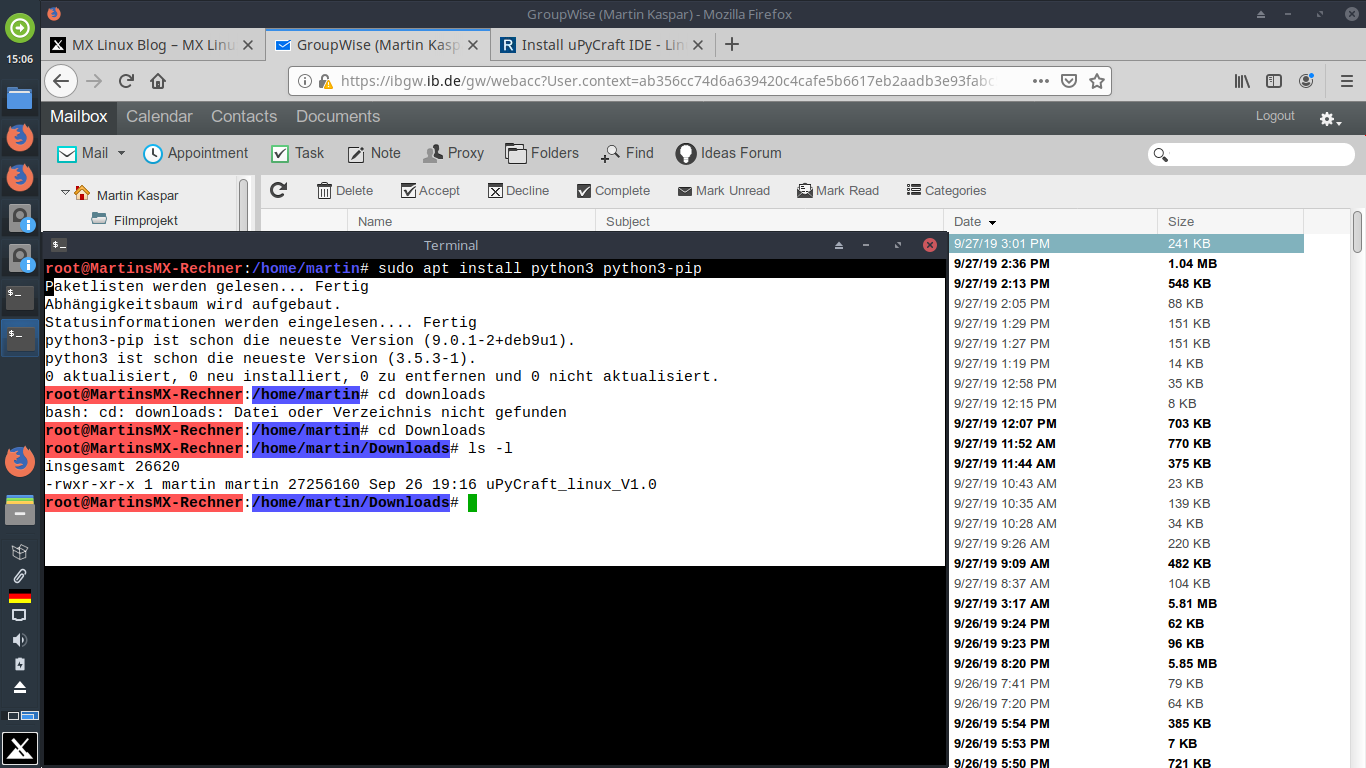Go back one page in Firefox
The width and height of the screenshot is (1366, 768).
(61, 81)
